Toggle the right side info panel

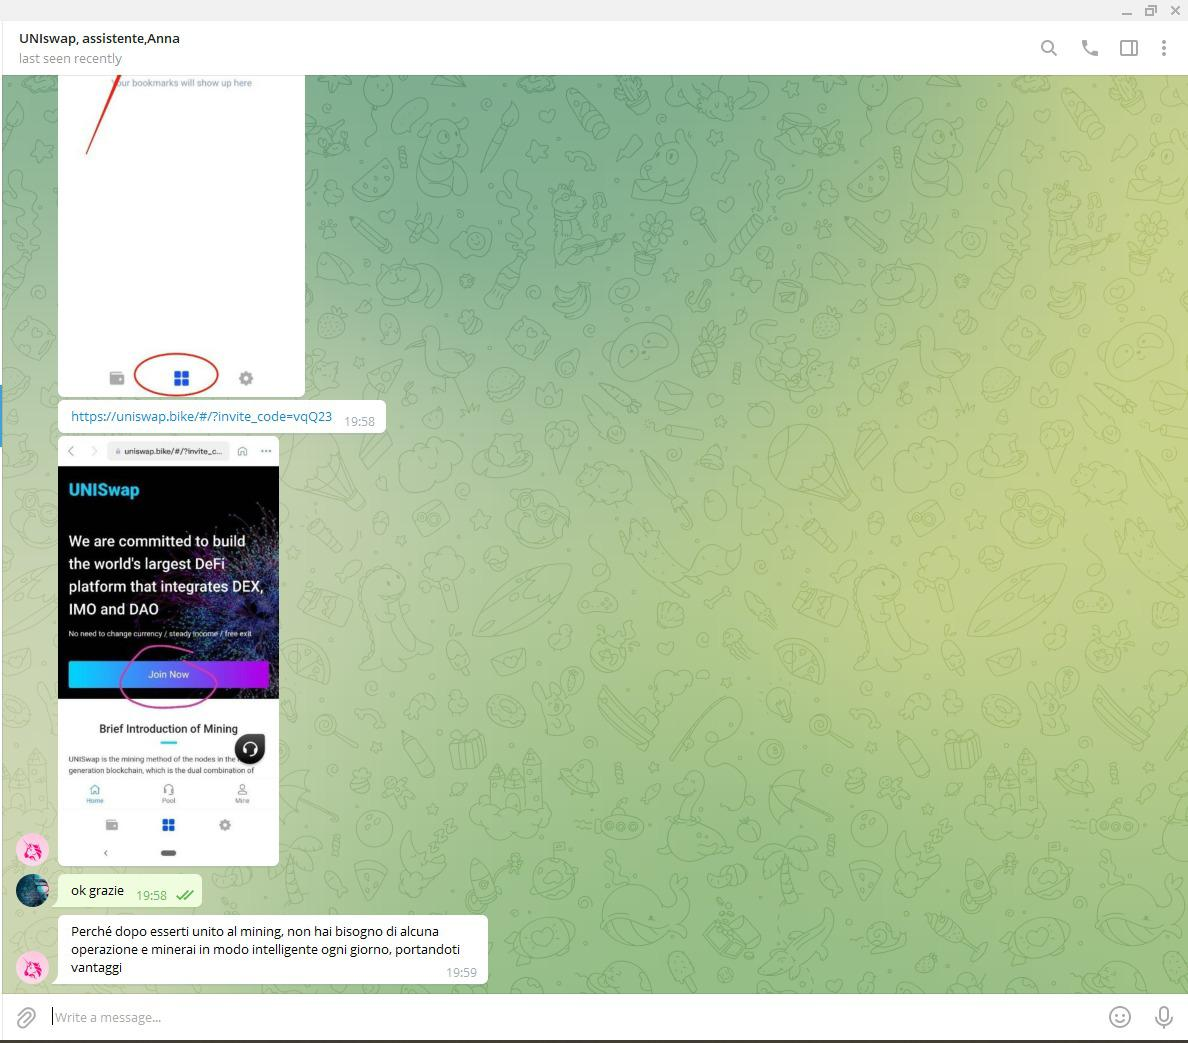coord(1129,48)
